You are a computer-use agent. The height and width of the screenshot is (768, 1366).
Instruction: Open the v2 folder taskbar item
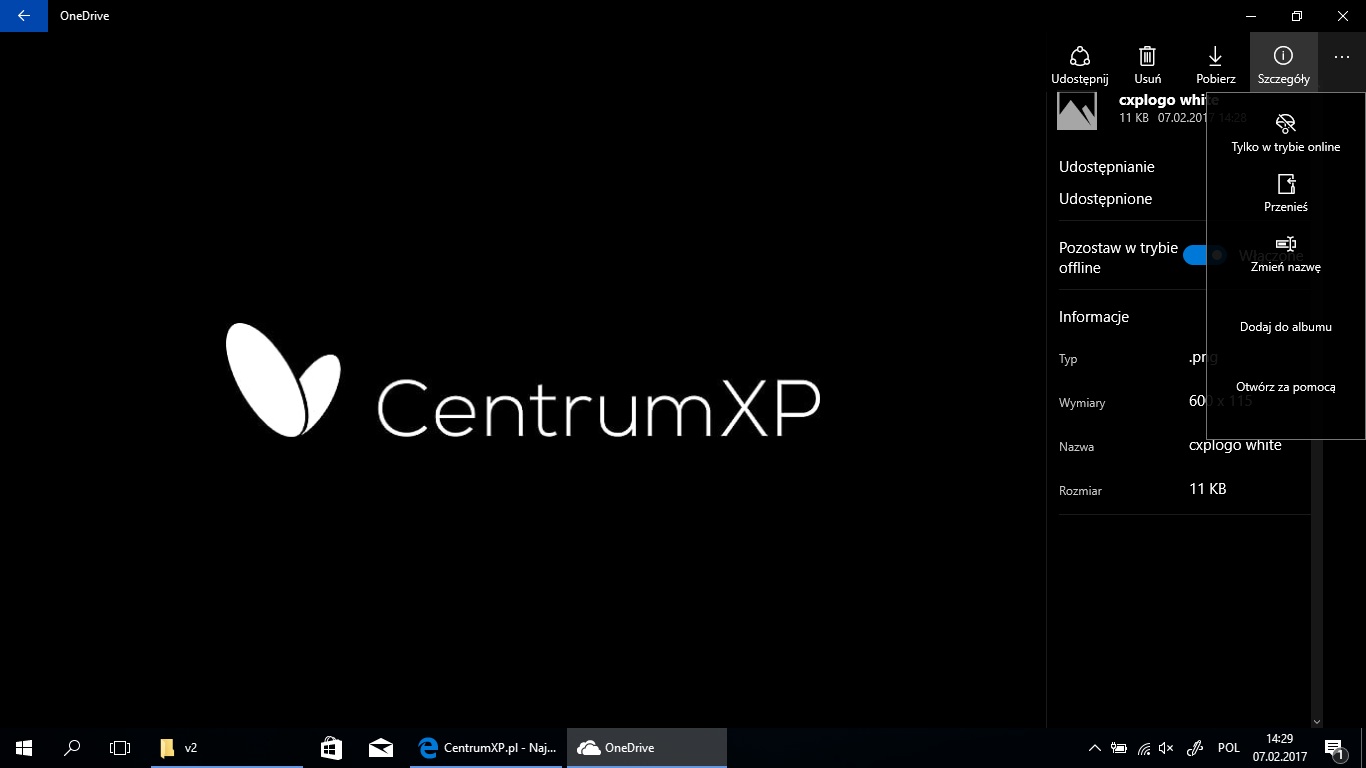(x=227, y=747)
